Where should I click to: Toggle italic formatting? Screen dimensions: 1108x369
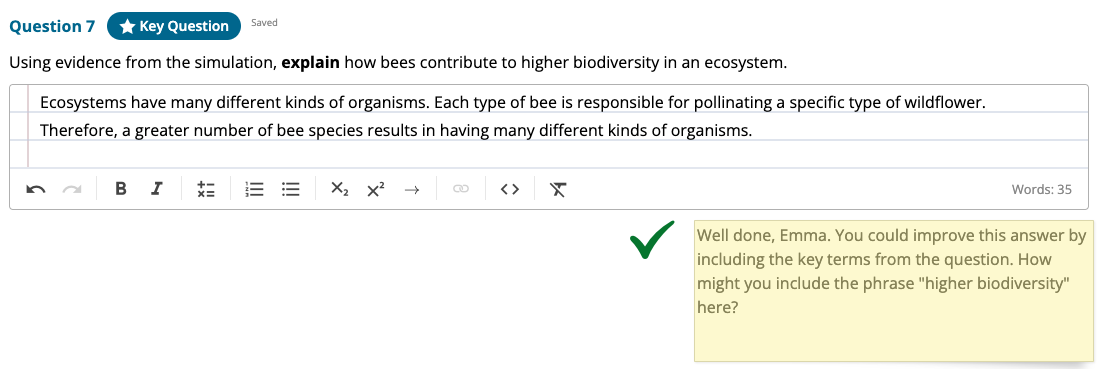[x=157, y=189]
